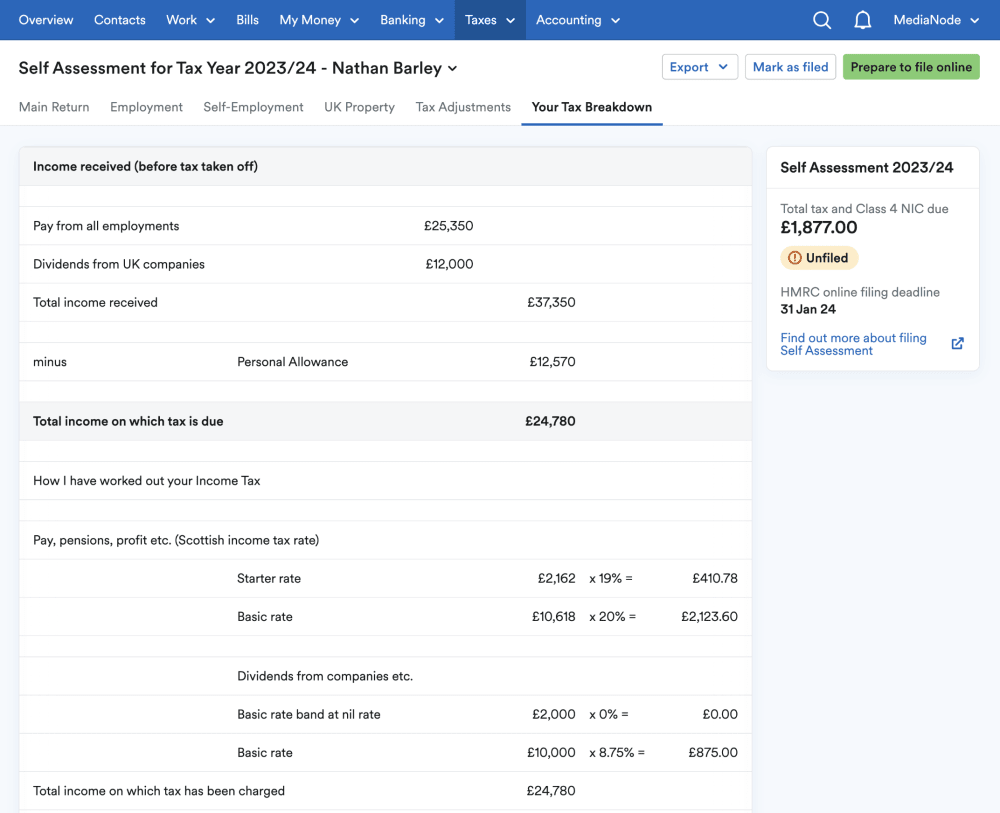
Task: Expand the Export options dropdown
Action: [700, 67]
